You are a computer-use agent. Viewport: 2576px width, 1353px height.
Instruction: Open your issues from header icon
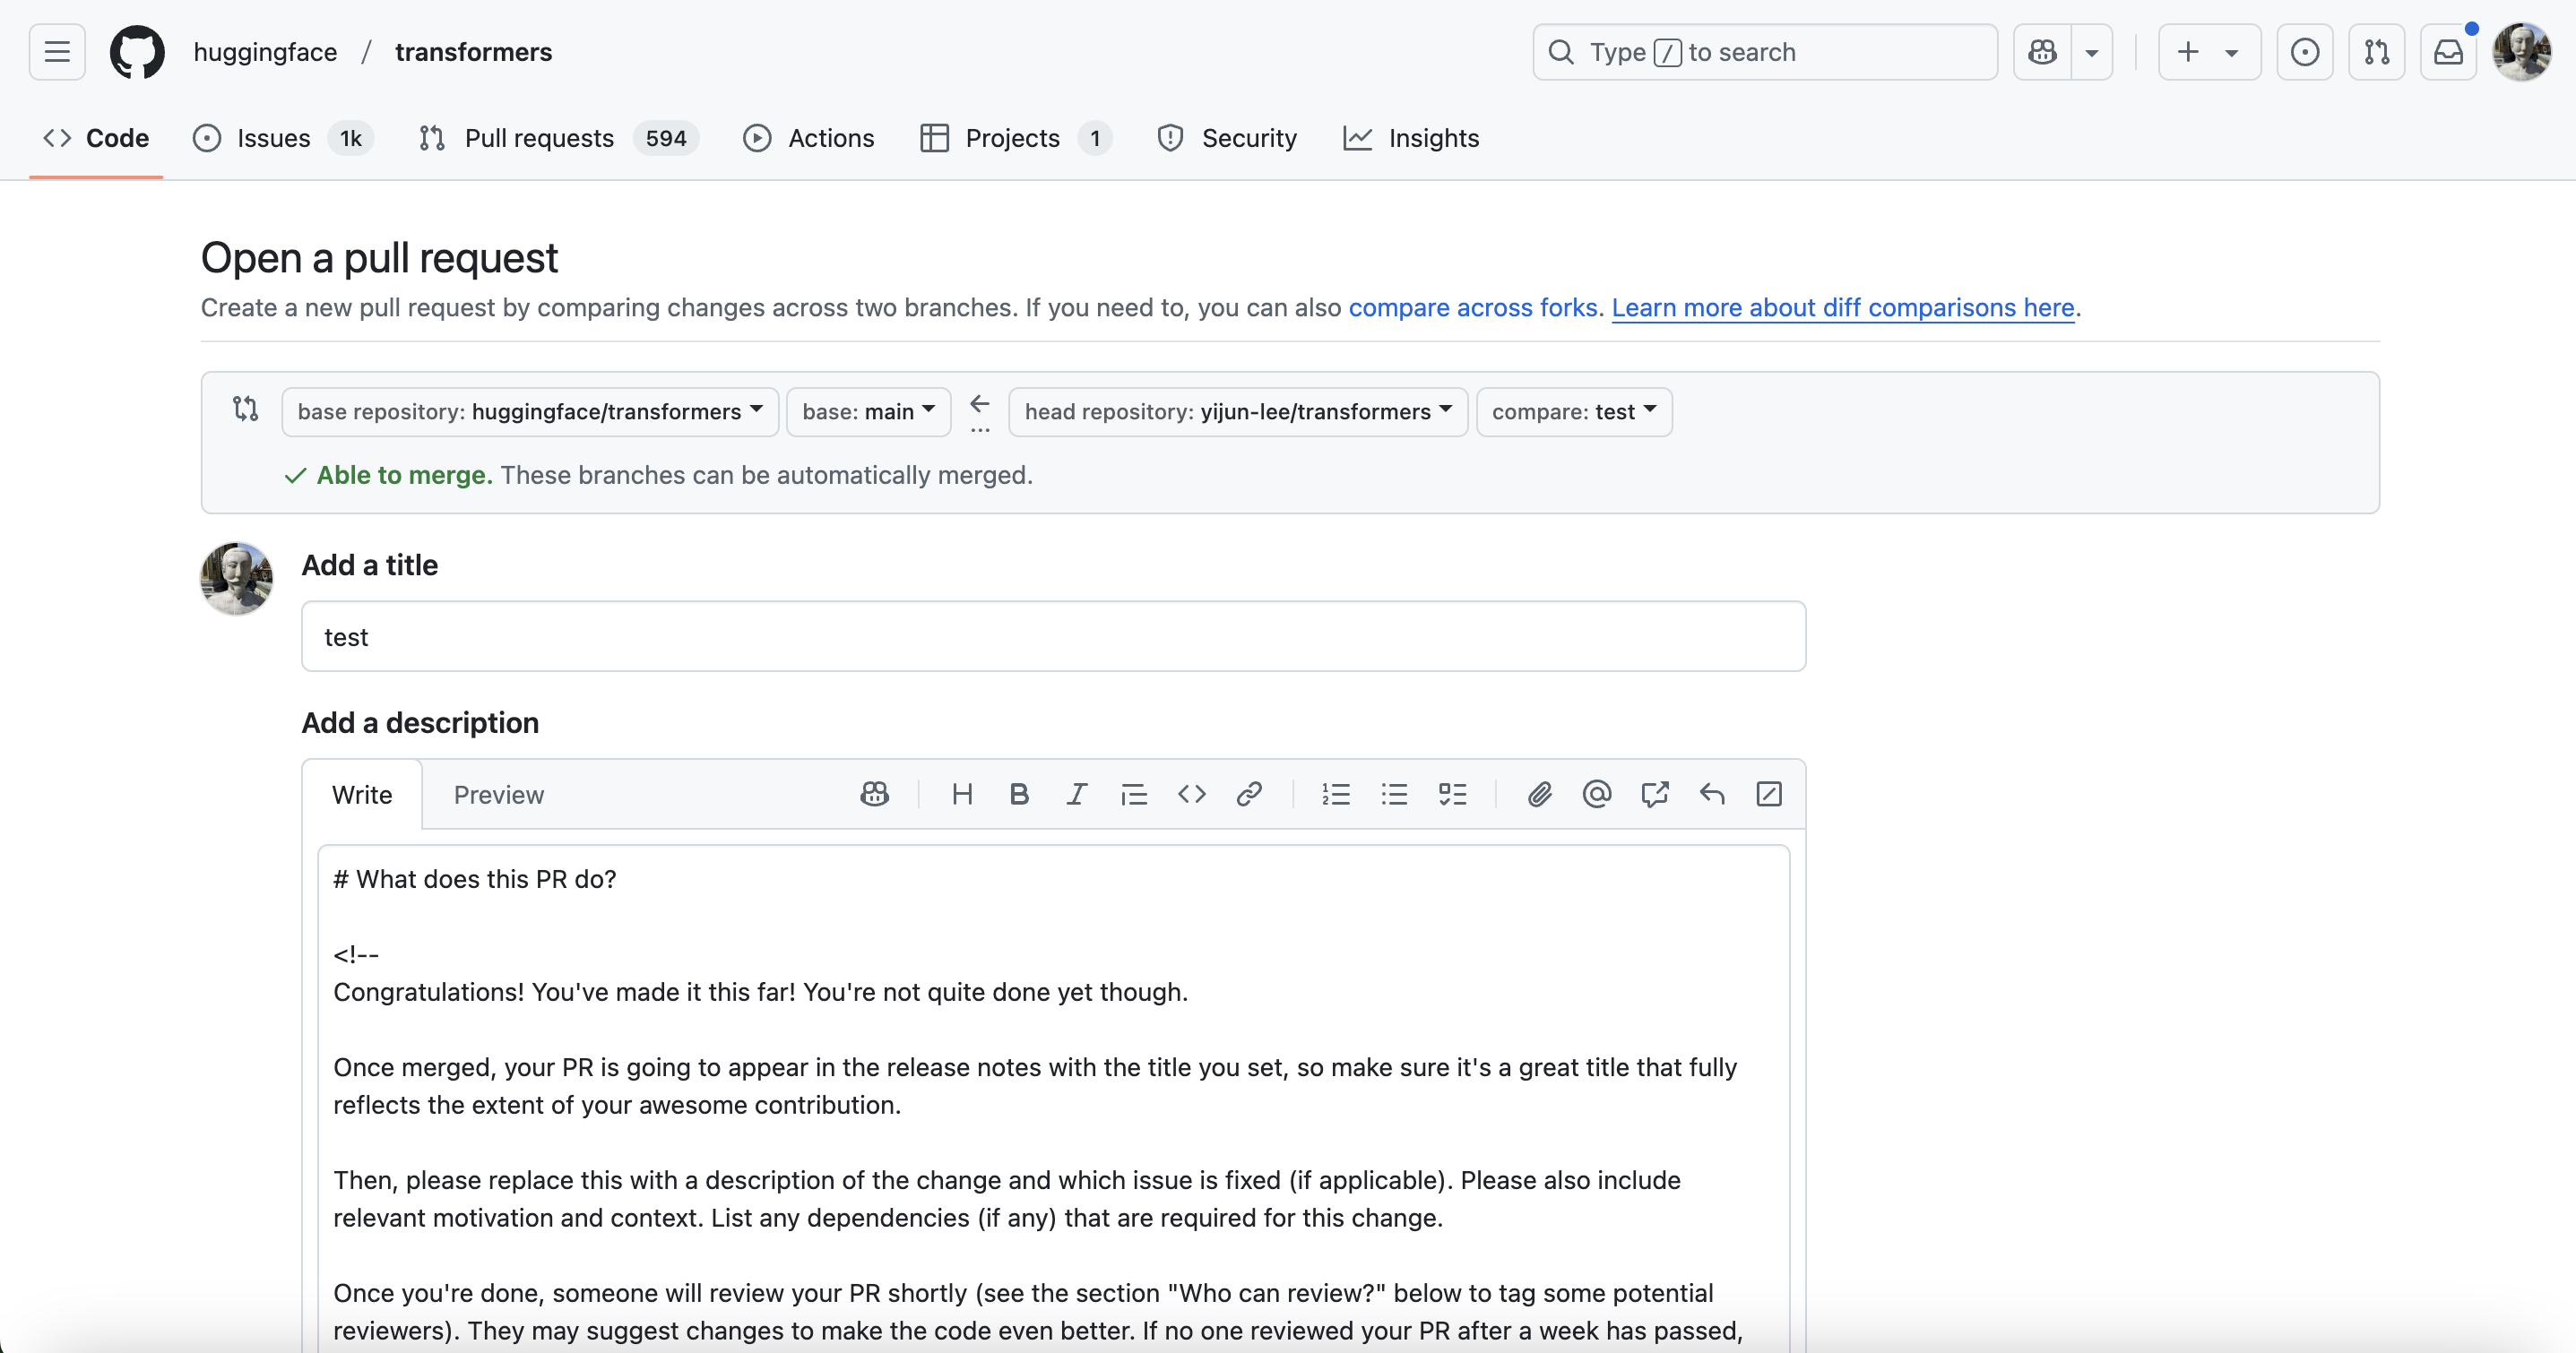[x=2304, y=52]
